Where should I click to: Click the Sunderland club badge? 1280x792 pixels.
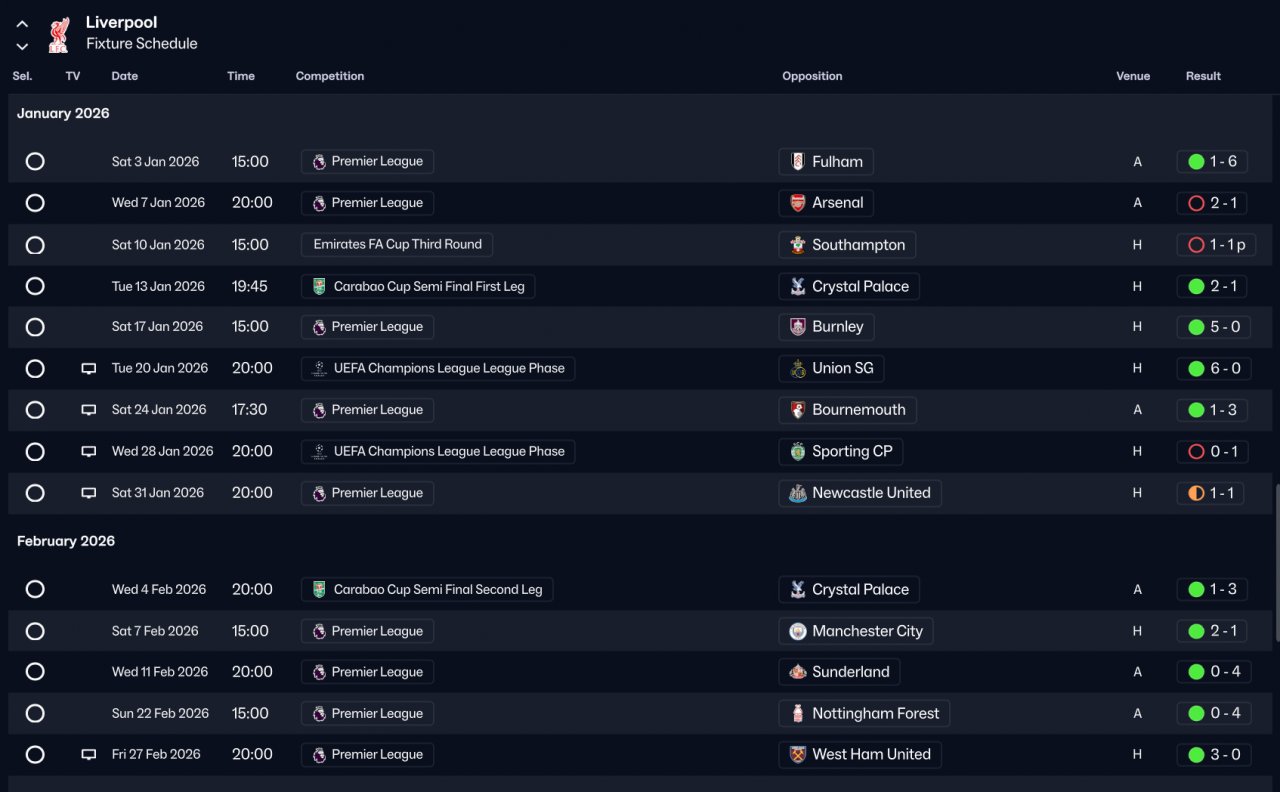pyautogui.click(x=797, y=673)
